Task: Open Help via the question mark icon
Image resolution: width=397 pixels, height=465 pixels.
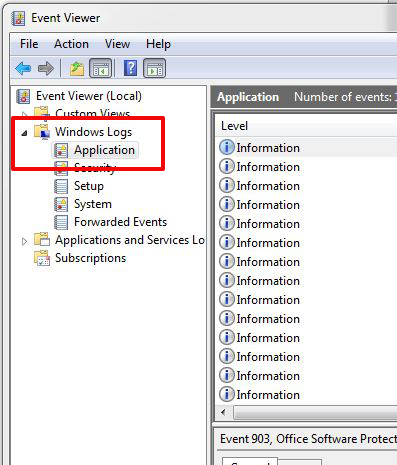Action: click(130, 68)
